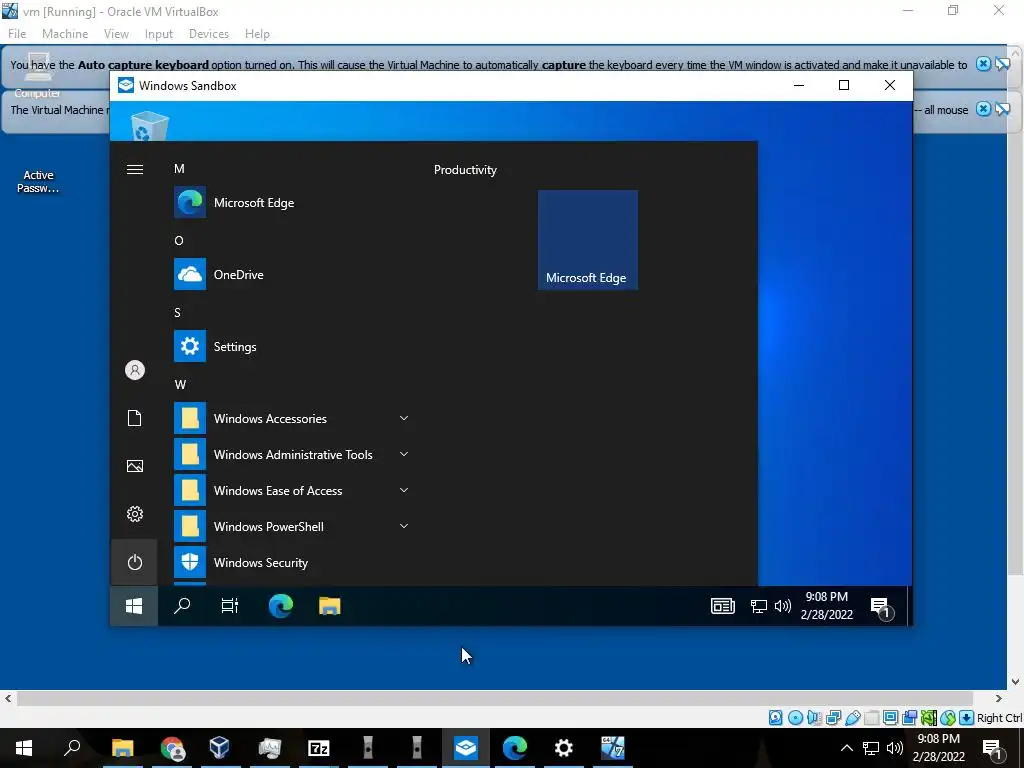Open the View menu in VirtualBox
This screenshot has height=768, width=1024.
[x=116, y=34]
